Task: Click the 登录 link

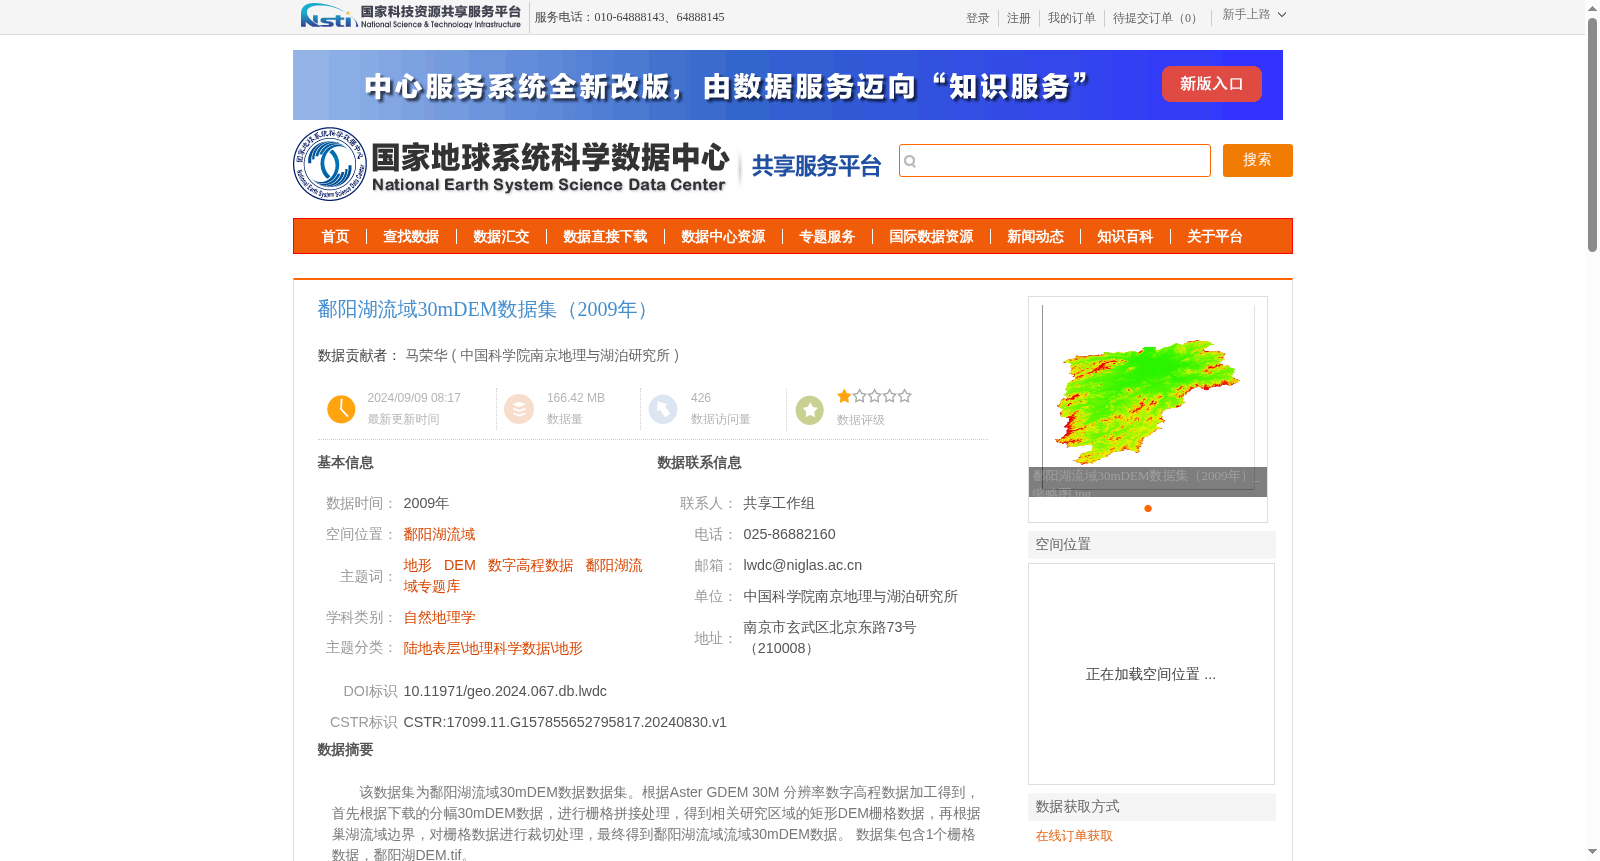Action: (977, 18)
